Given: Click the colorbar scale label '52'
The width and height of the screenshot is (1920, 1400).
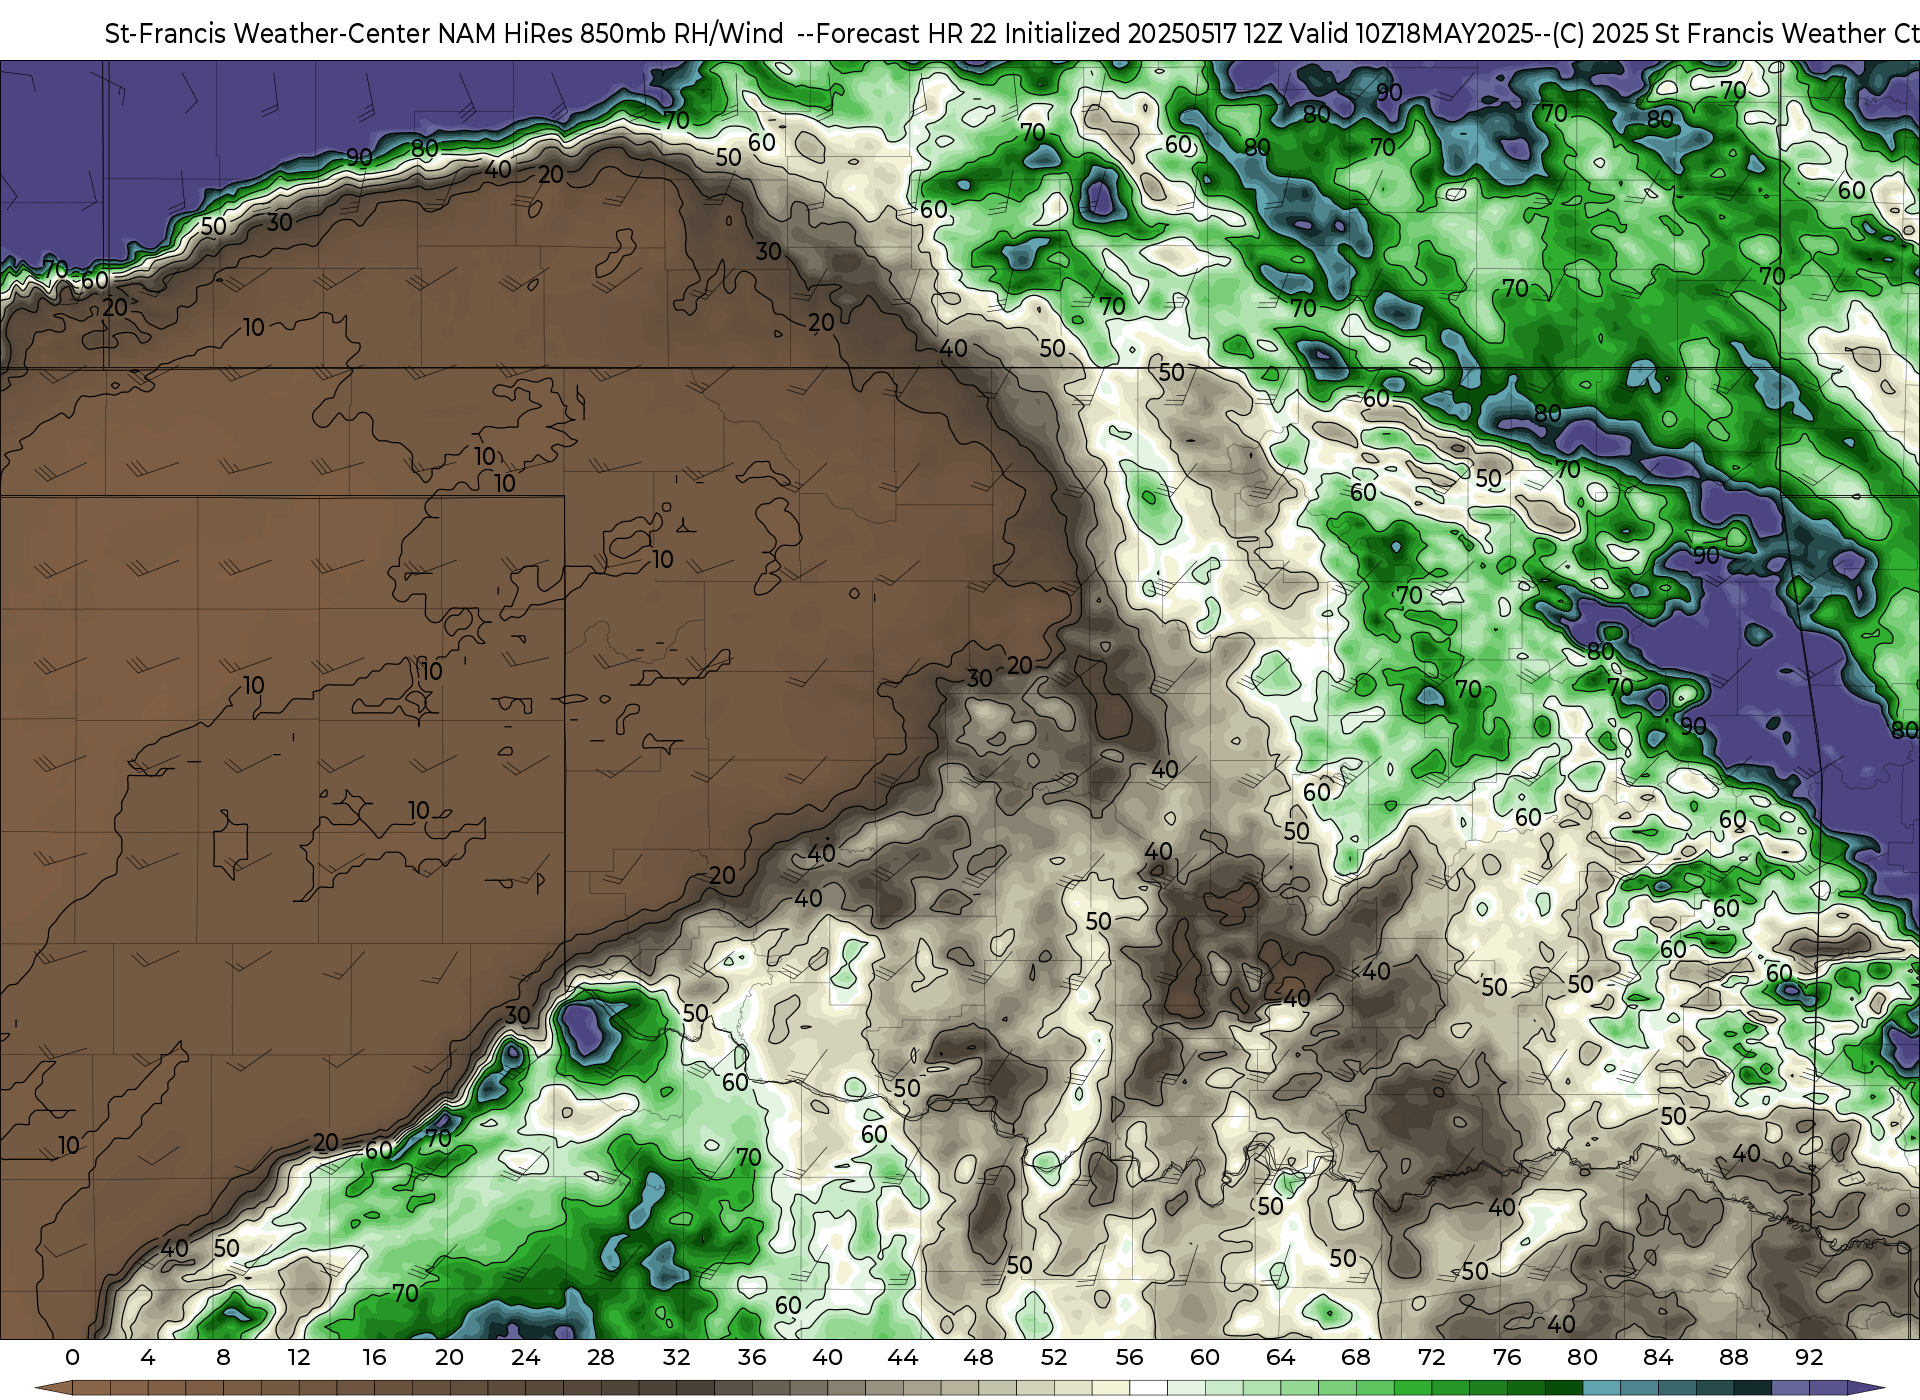Looking at the screenshot, I should tap(1054, 1357).
